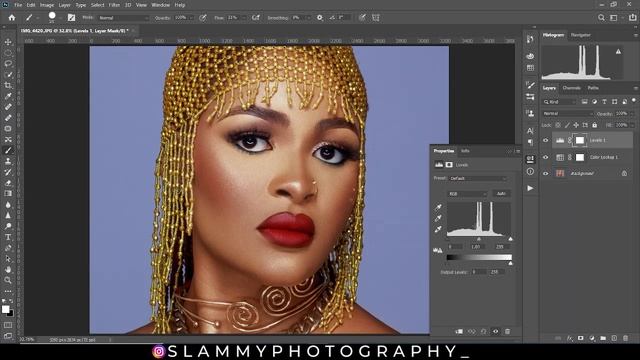Hide the Color Lookup 1 layer

(546, 157)
